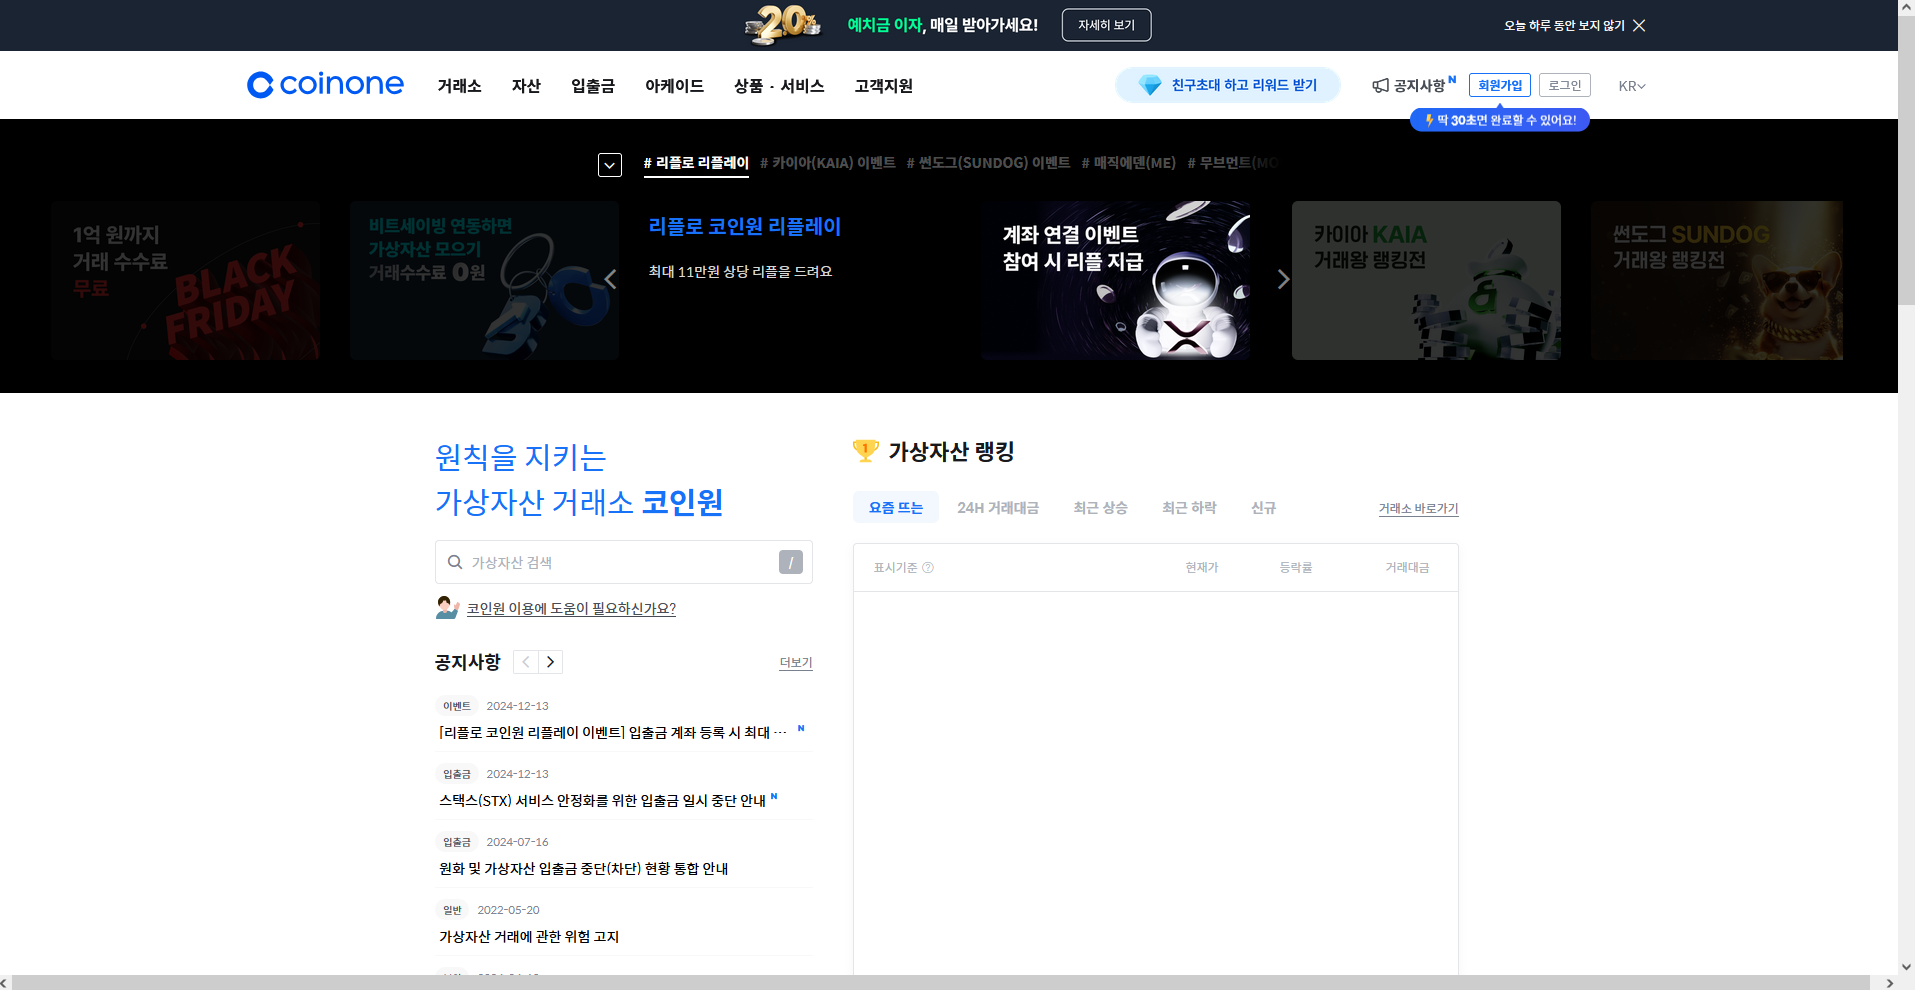Select the 24H 거래대금 ranking tab
This screenshot has height=990, width=1915.
coord(998,507)
